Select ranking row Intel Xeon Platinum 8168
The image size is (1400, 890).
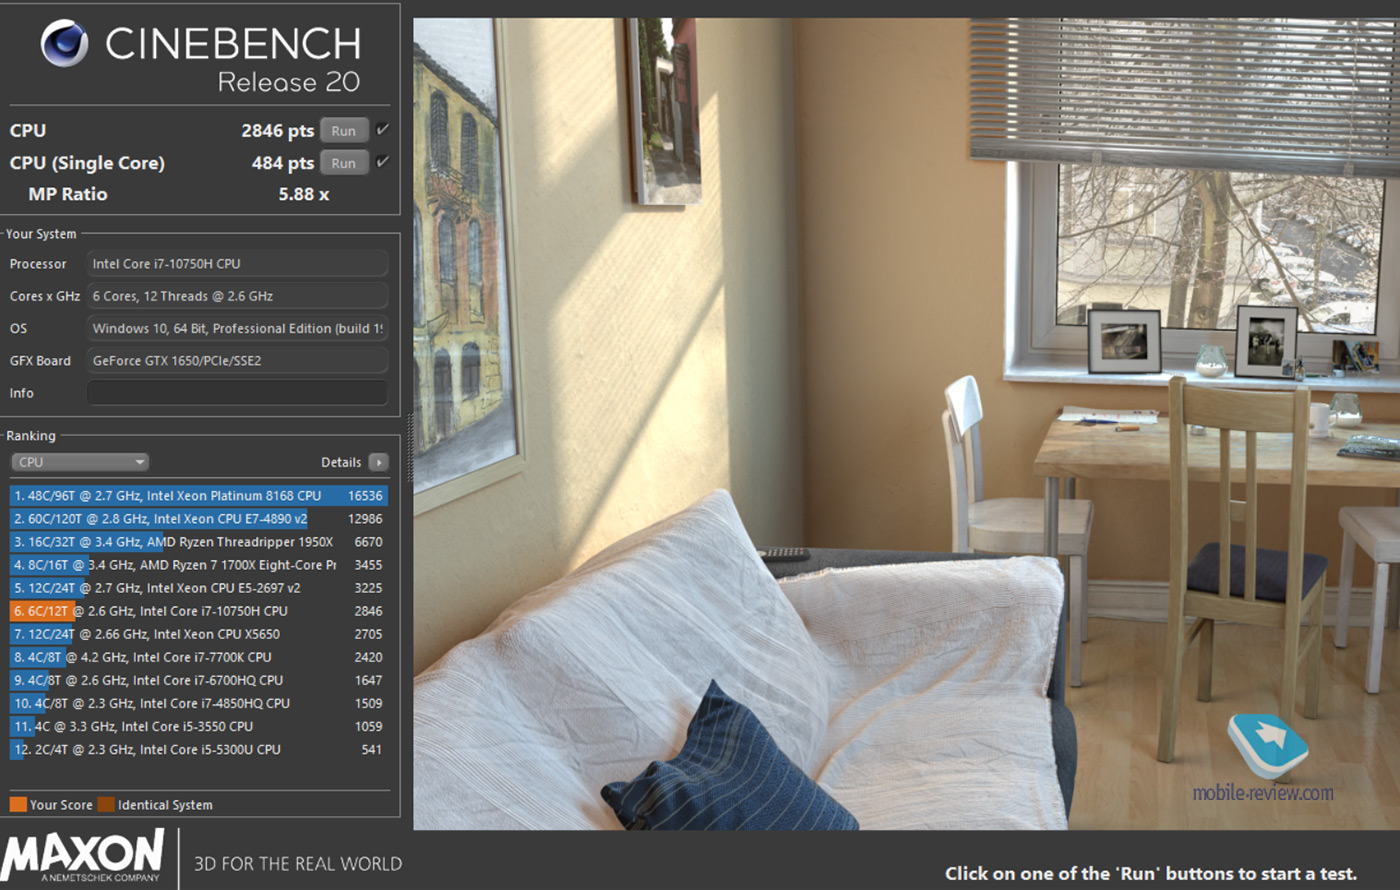click(x=198, y=496)
